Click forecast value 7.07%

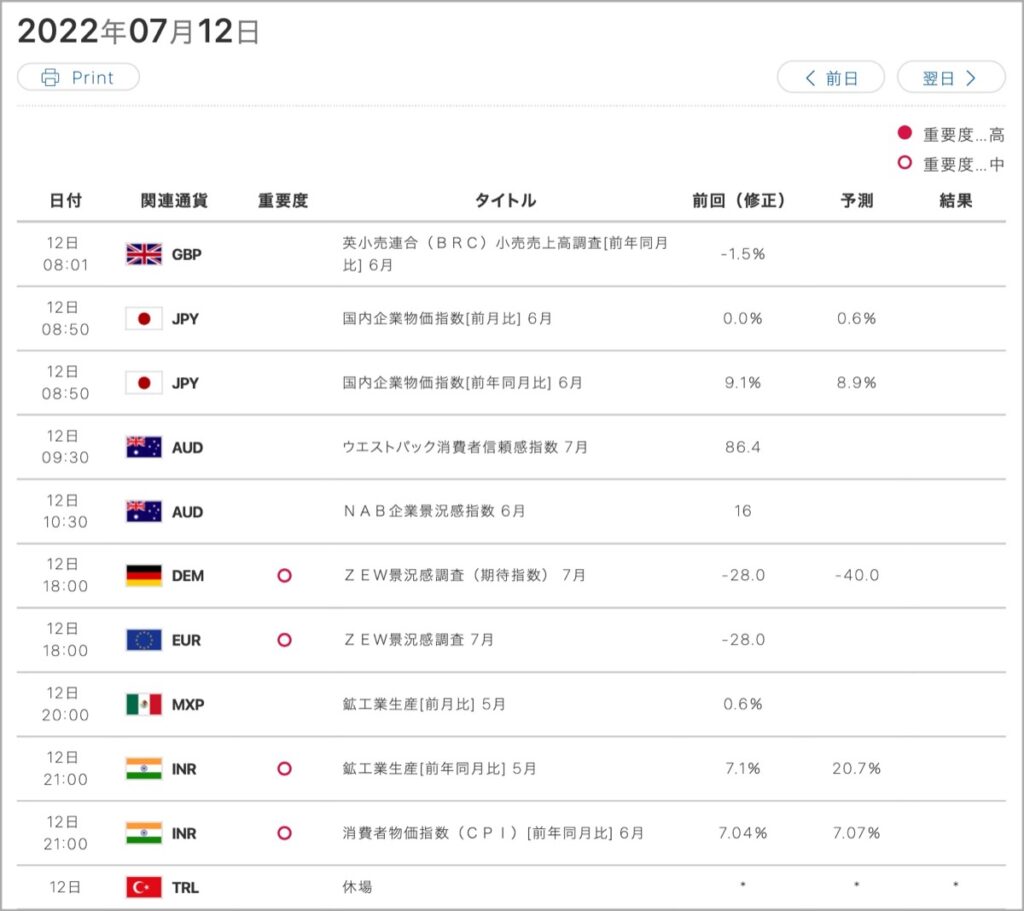(857, 833)
